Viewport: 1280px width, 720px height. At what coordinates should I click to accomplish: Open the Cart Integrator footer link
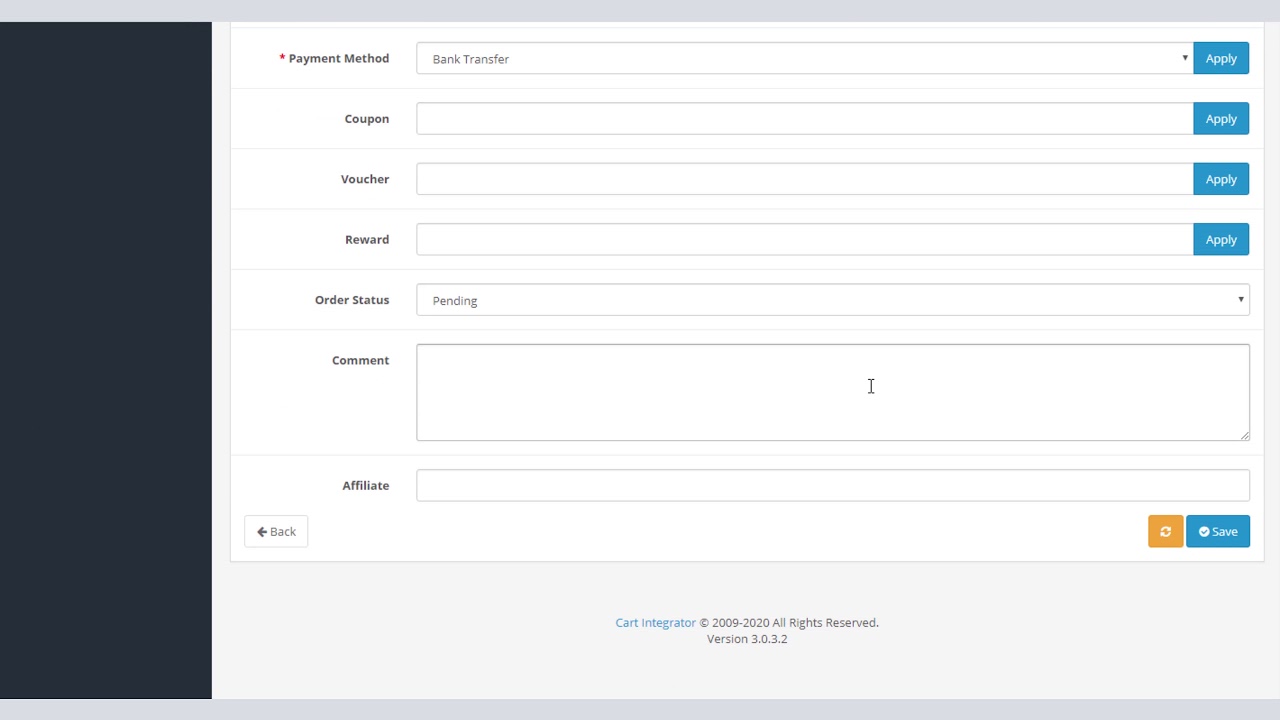pos(655,622)
